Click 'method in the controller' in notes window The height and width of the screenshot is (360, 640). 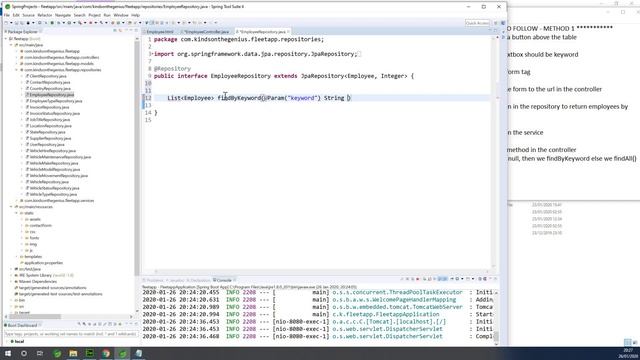(x=542, y=150)
